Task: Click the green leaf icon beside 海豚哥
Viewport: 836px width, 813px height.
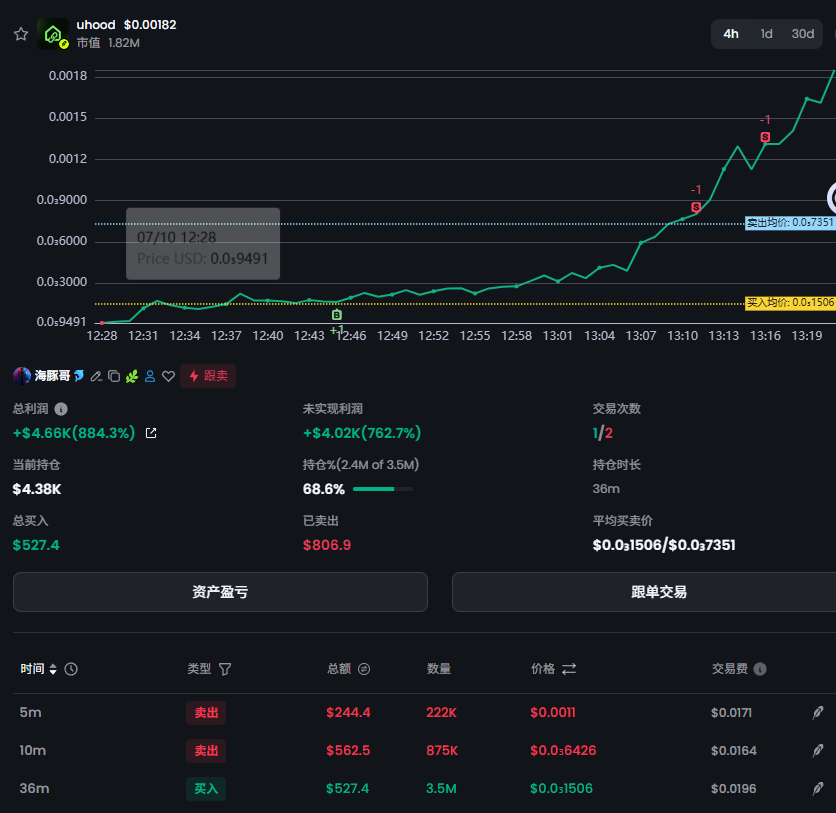Action: click(x=132, y=376)
